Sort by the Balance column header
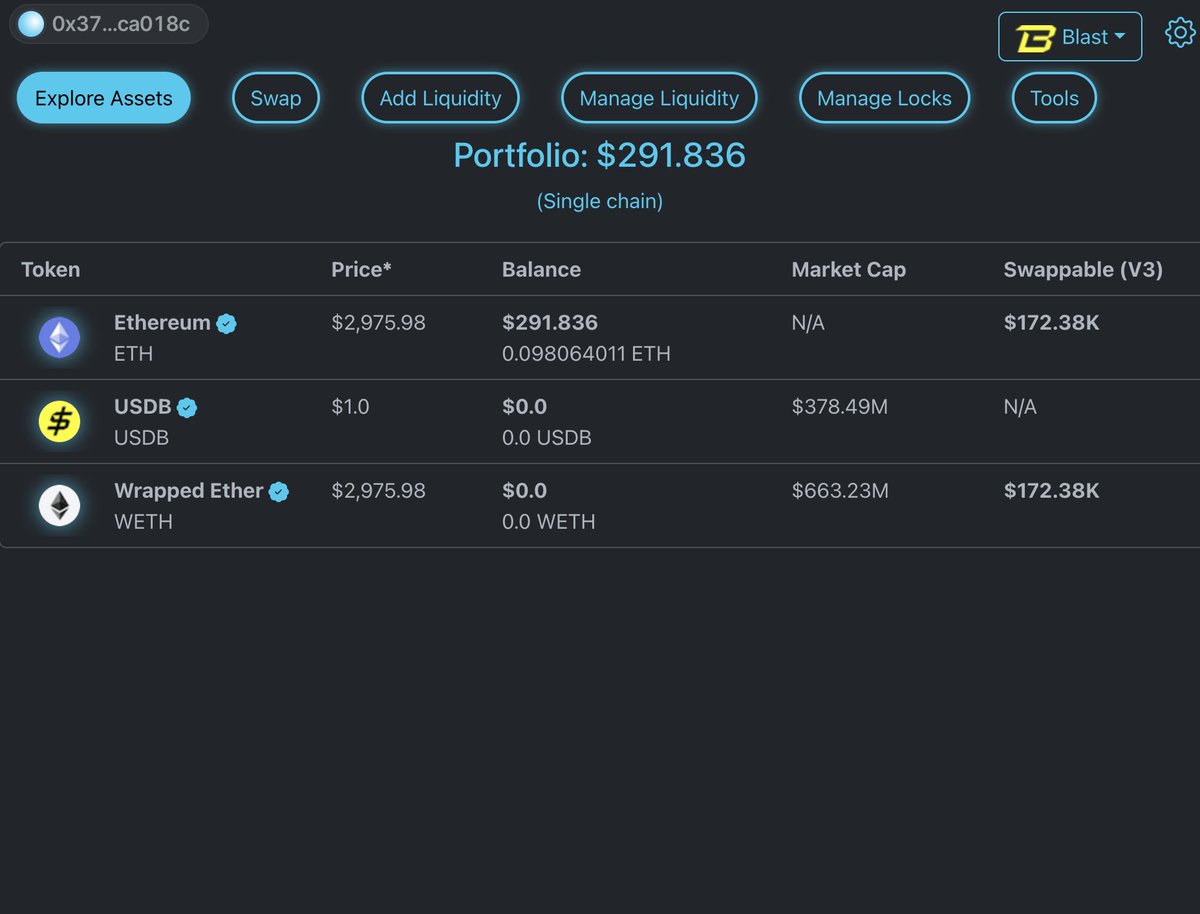Screen dimensions: 1200x914 tap(541, 269)
